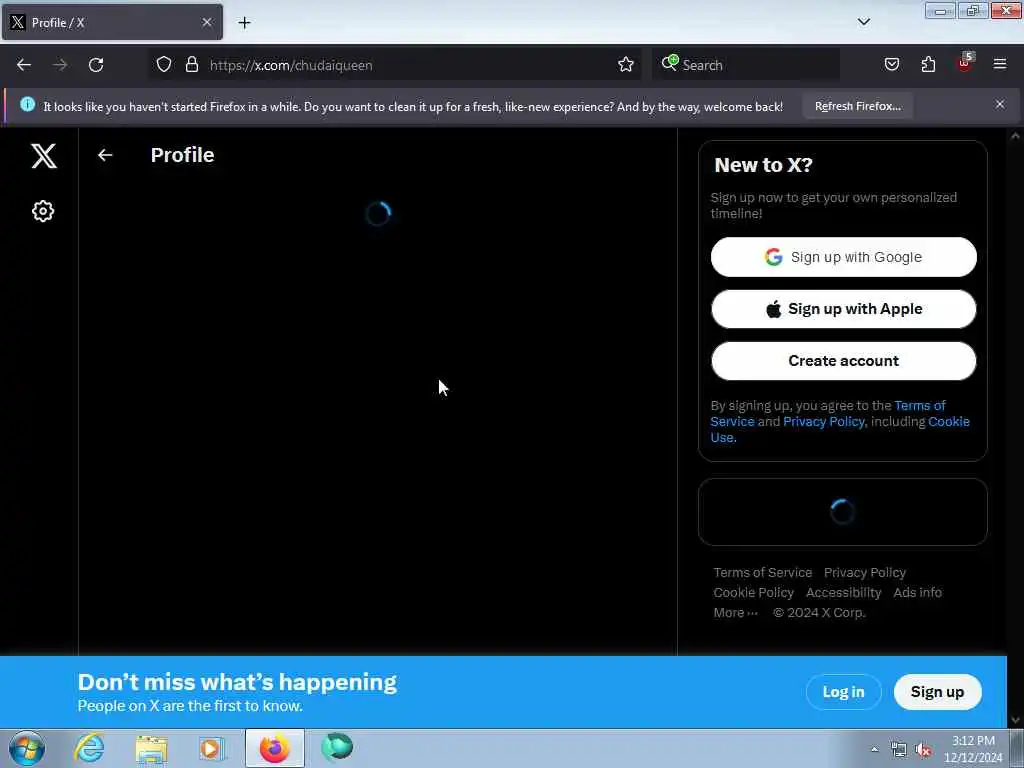This screenshot has height=768, width=1024.
Task: Open Privacy Policy link in signup text
Action: 824,421
